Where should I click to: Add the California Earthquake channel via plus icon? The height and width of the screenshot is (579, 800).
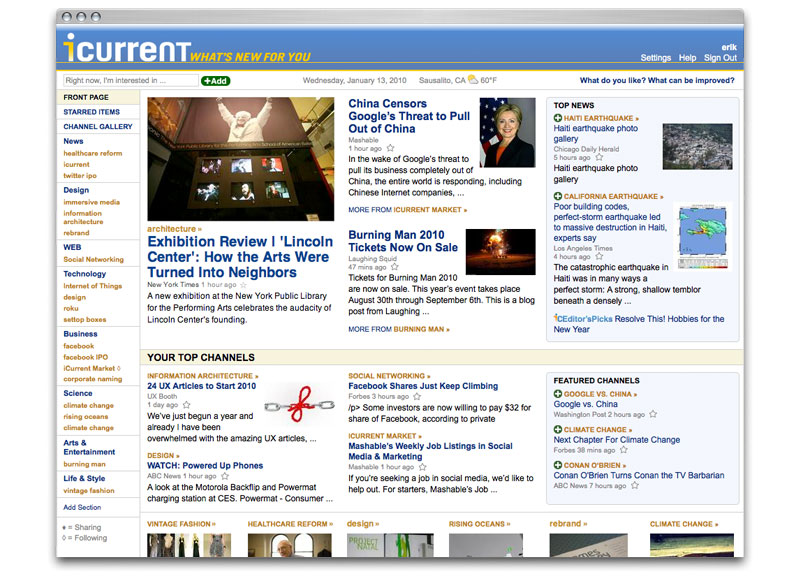pos(558,197)
